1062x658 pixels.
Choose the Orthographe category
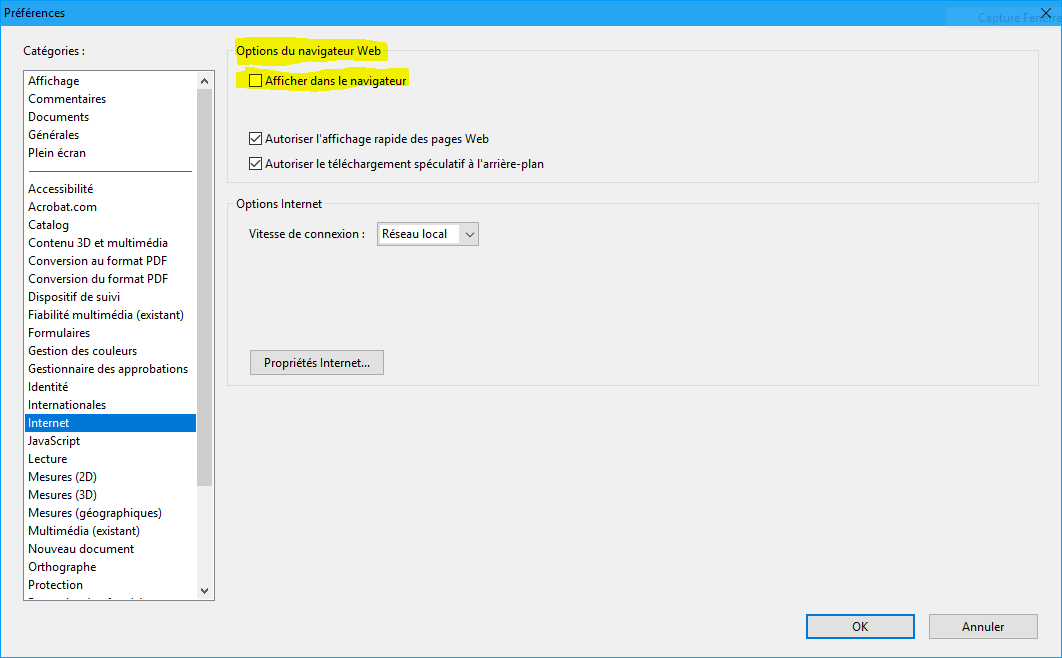click(x=62, y=567)
